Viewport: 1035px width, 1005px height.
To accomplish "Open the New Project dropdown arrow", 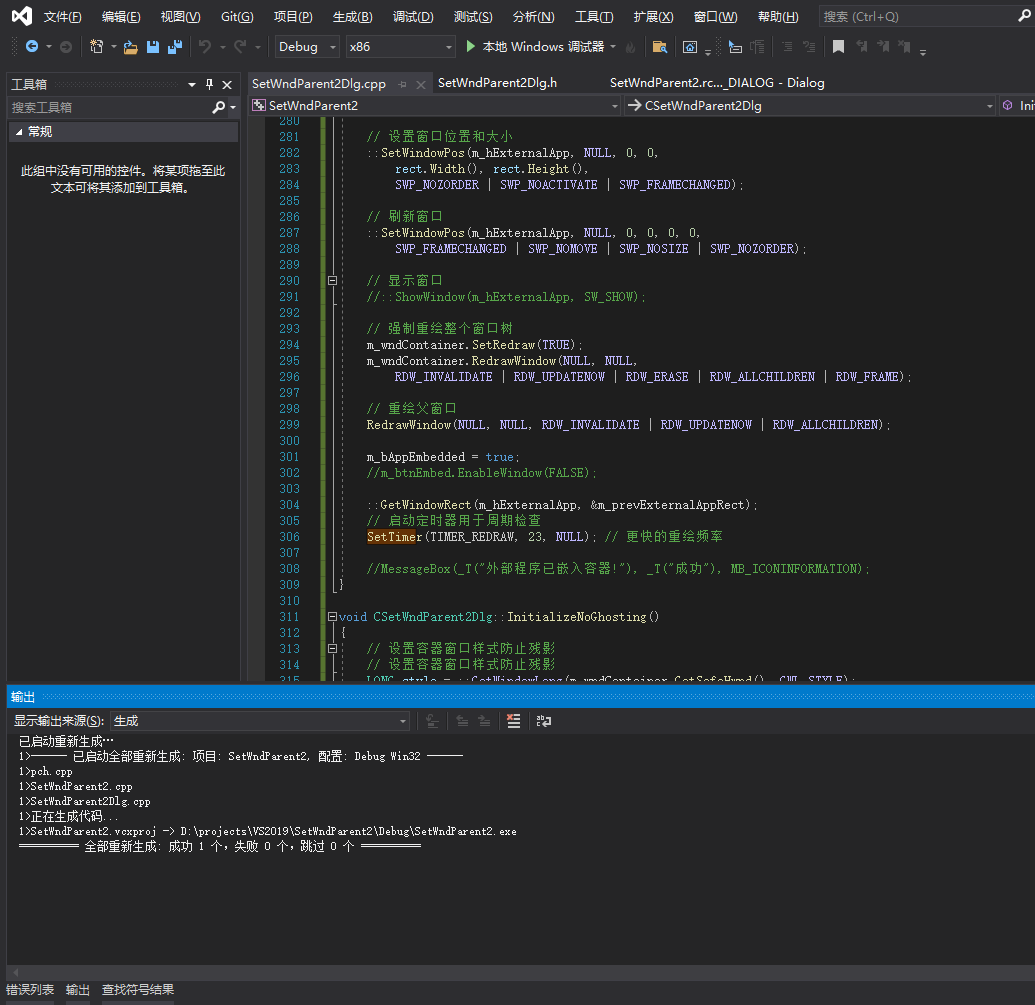I will click(114, 47).
